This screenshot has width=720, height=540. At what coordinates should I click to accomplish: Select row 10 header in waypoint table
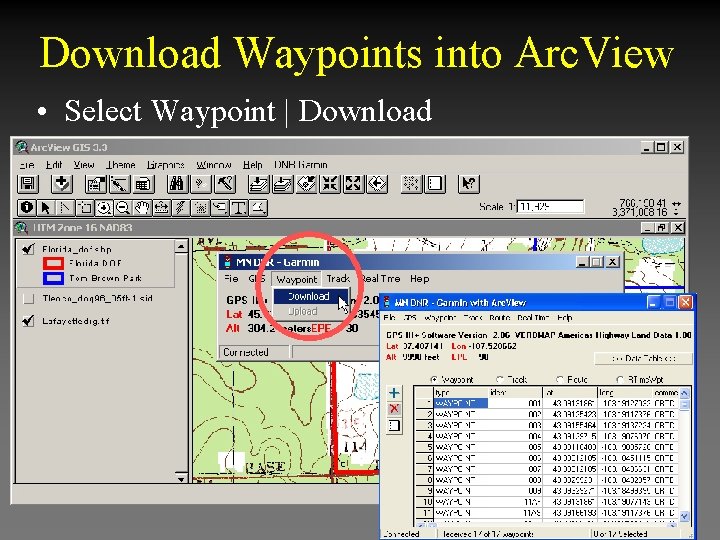tap(424, 502)
